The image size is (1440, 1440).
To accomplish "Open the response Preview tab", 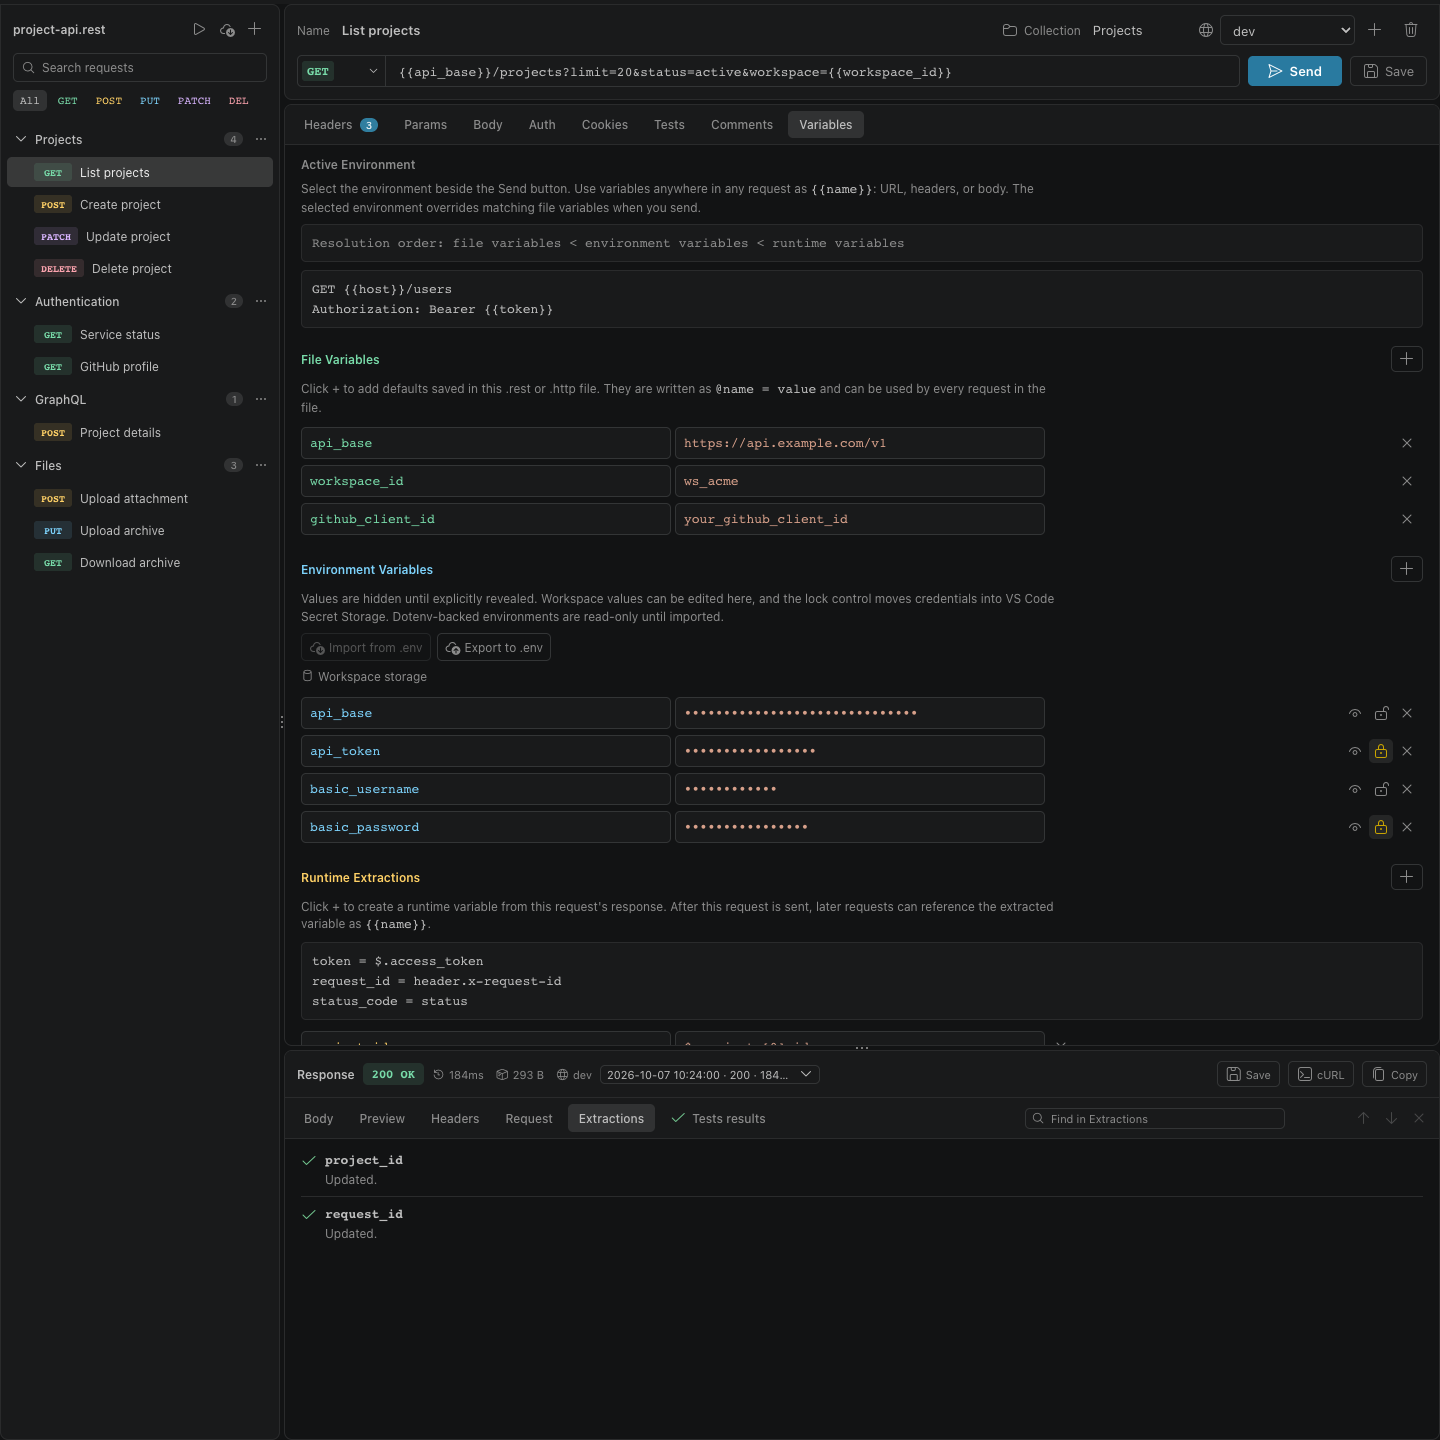I will tap(382, 1119).
